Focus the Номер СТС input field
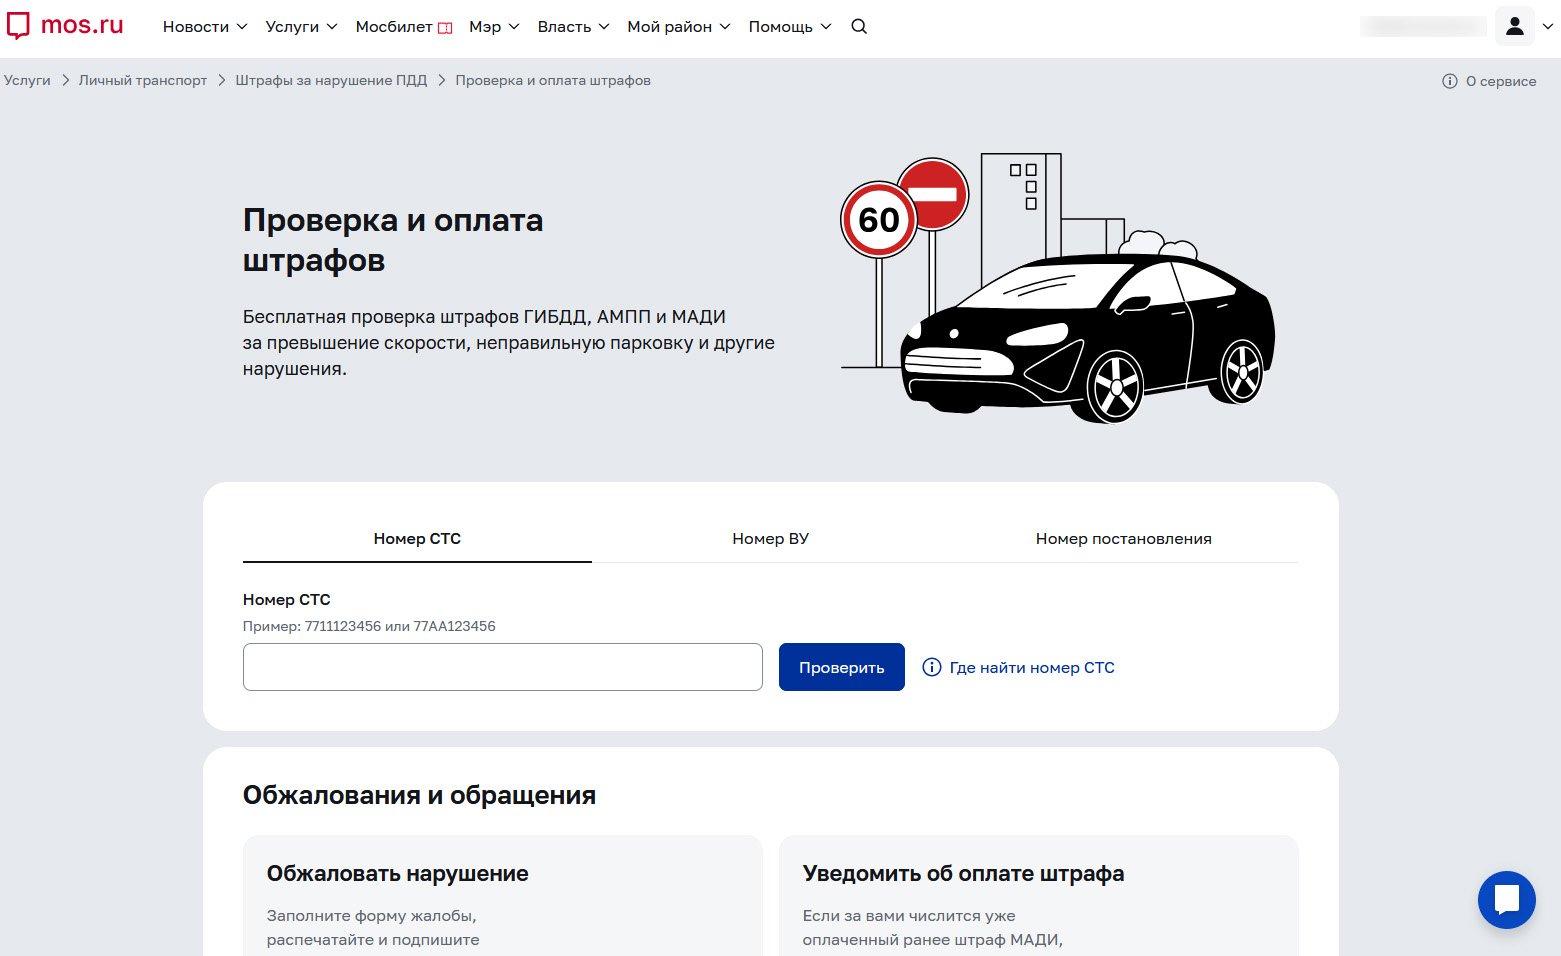Screen dimensions: 1561x956 tap(502, 667)
